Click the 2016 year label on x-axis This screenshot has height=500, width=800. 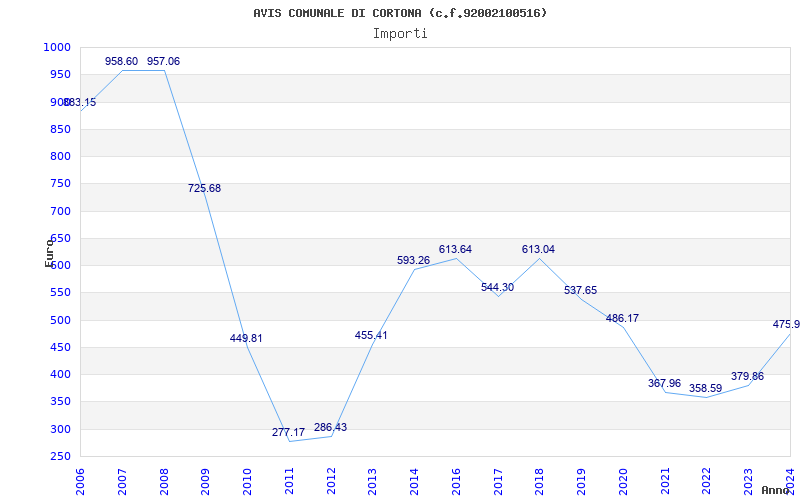[456, 481]
